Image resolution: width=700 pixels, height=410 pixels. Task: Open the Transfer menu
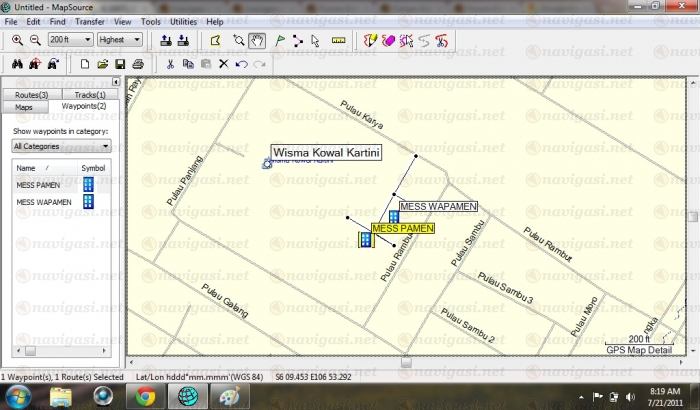click(x=91, y=21)
